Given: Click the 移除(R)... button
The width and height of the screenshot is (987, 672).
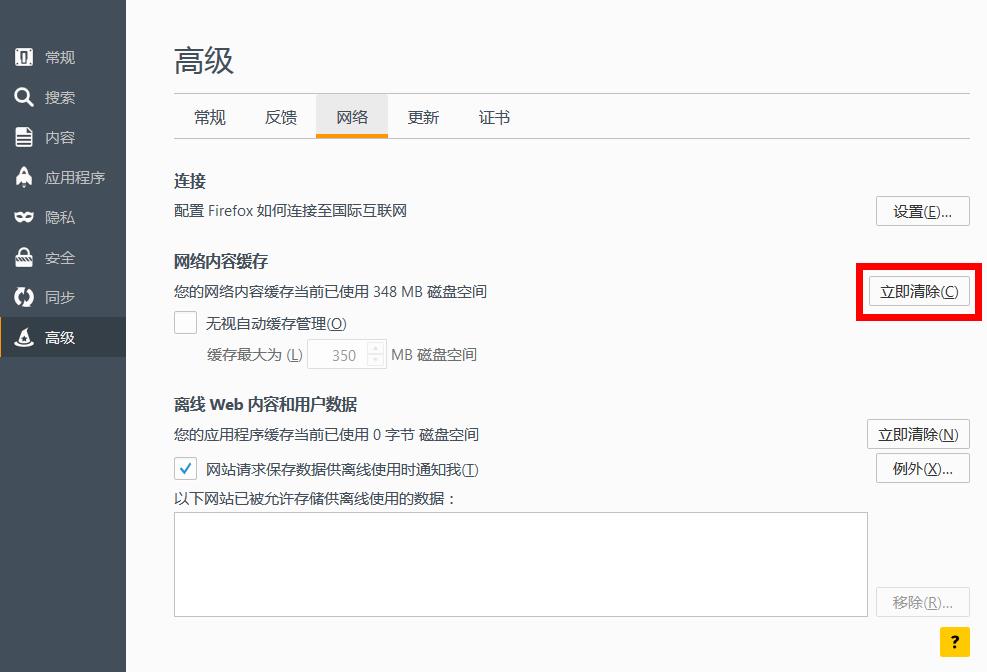Looking at the screenshot, I should (x=922, y=603).
